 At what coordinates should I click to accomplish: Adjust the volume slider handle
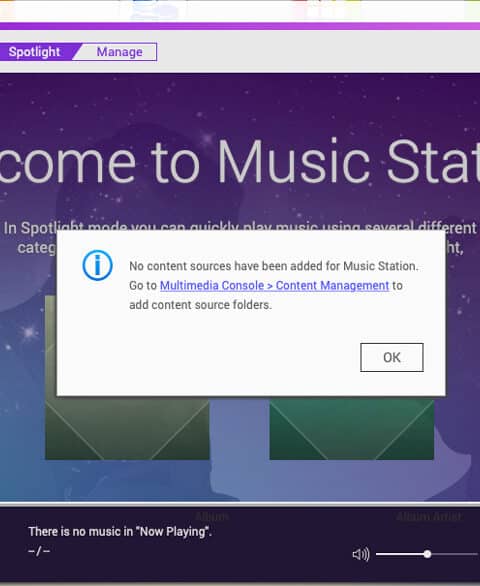click(x=427, y=554)
